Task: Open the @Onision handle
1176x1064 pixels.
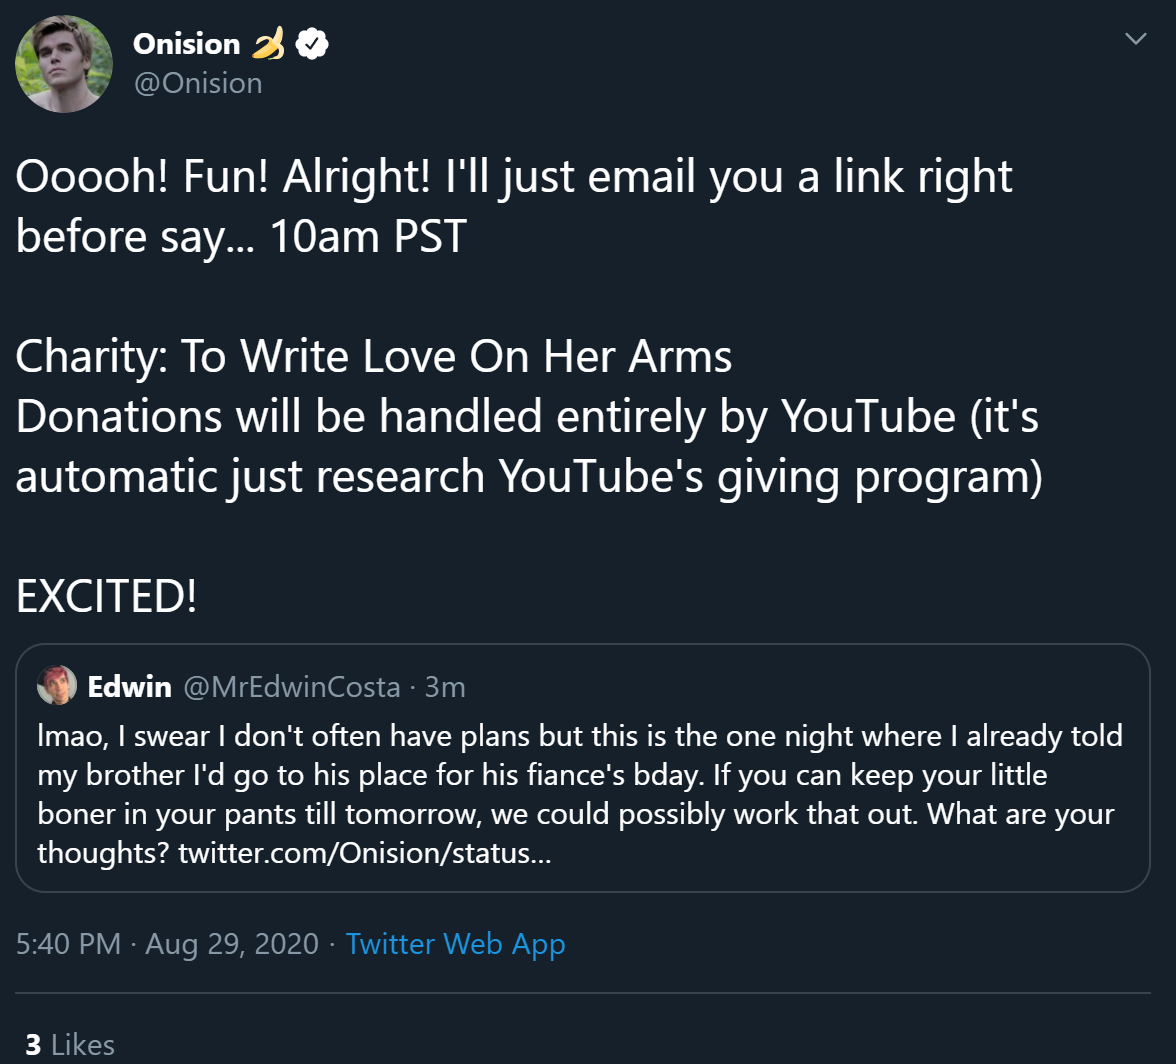Action: [x=198, y=83]
